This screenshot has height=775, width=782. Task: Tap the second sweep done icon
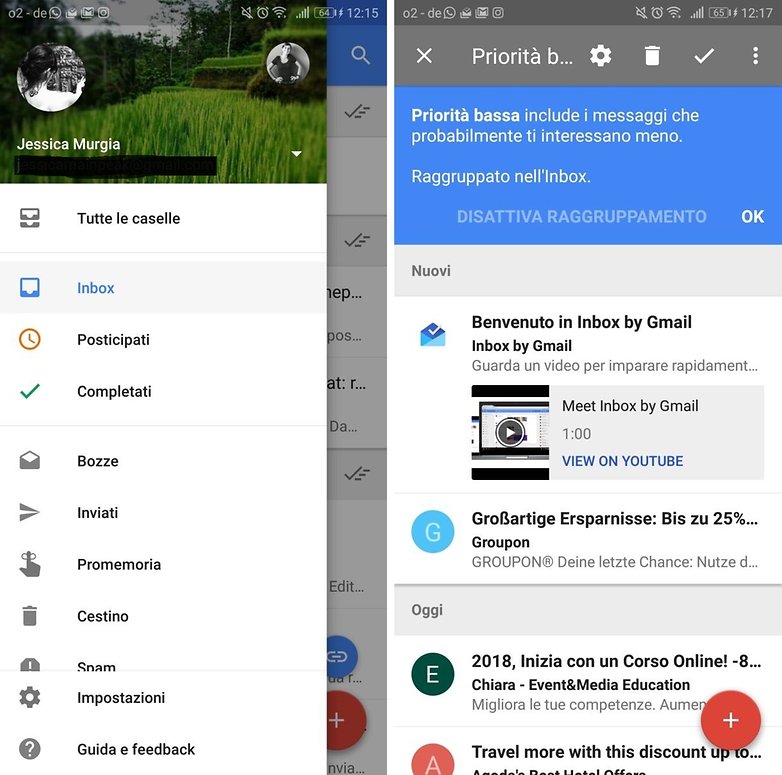click(x=357, y=241)
